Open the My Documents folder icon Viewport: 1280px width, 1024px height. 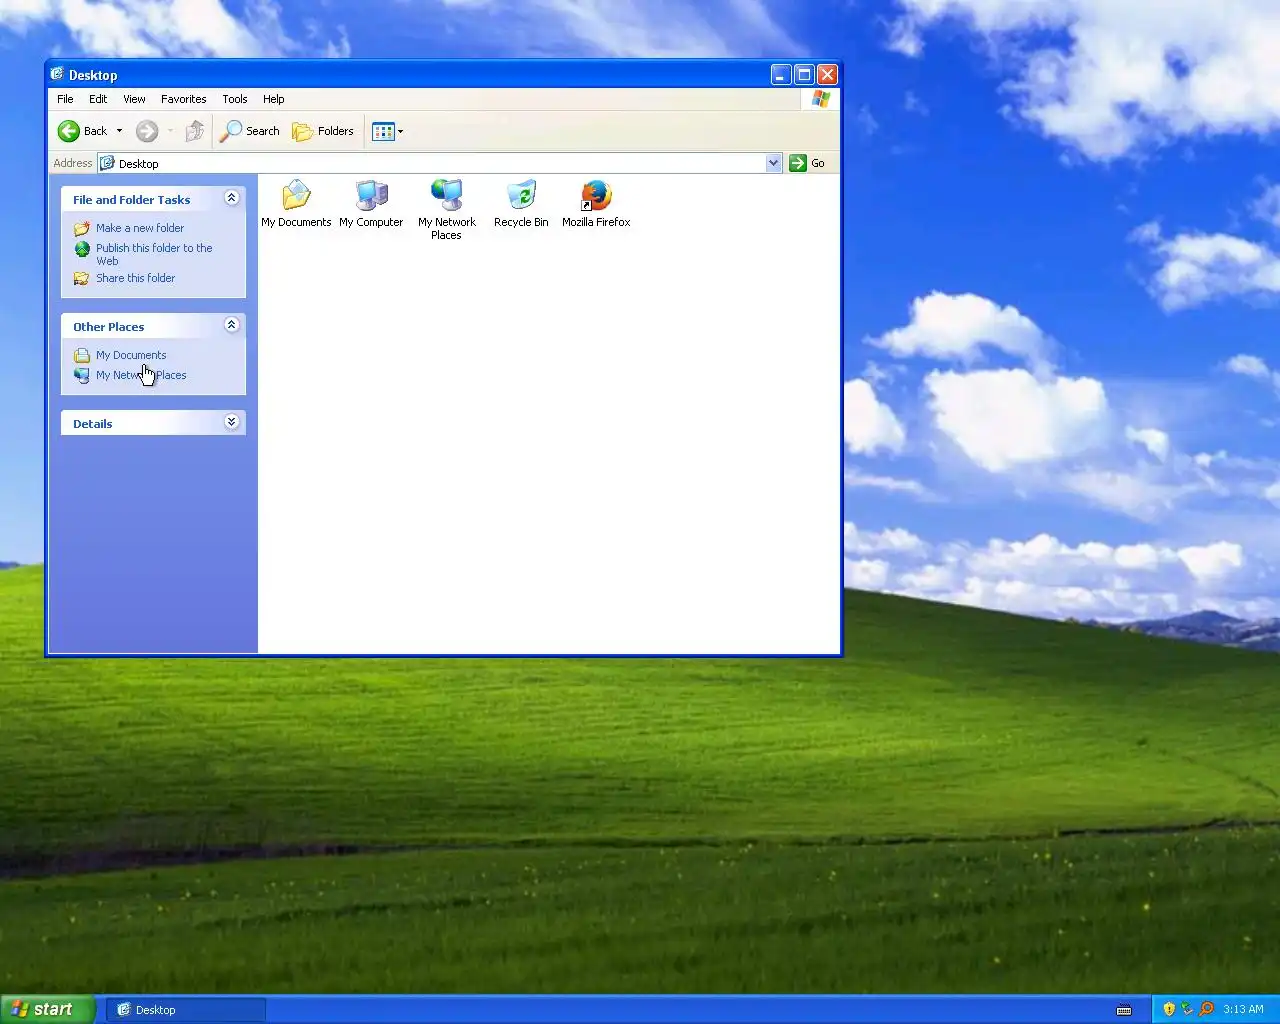click(296, 195)
